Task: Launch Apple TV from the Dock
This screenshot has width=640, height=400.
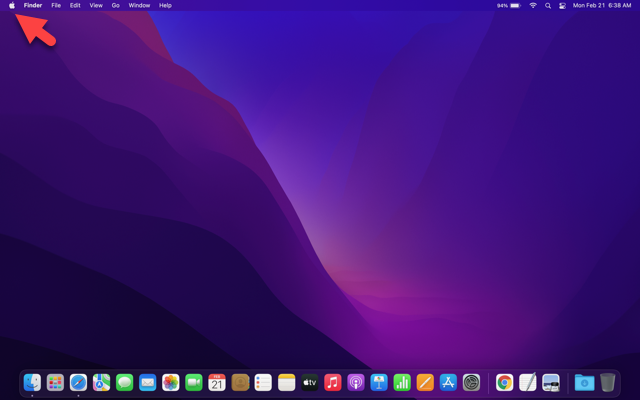Action: [x=309, y=382]
